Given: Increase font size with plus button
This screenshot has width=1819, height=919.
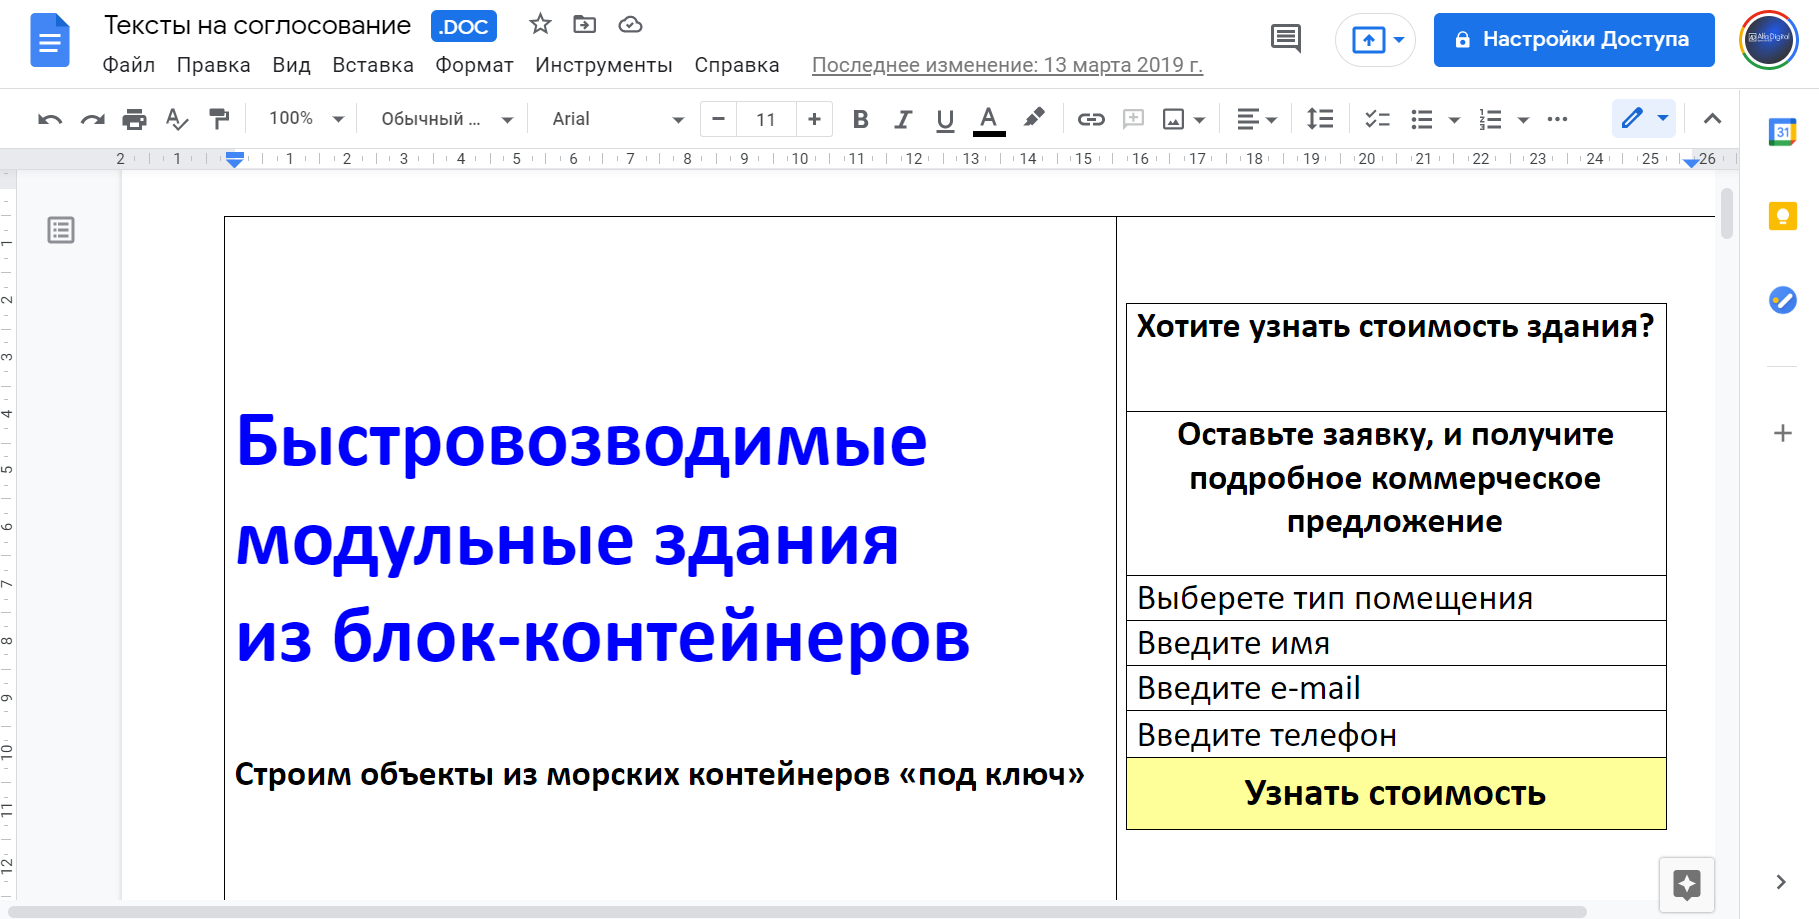Looking at the screenshot, I should (x=814, y=120).
